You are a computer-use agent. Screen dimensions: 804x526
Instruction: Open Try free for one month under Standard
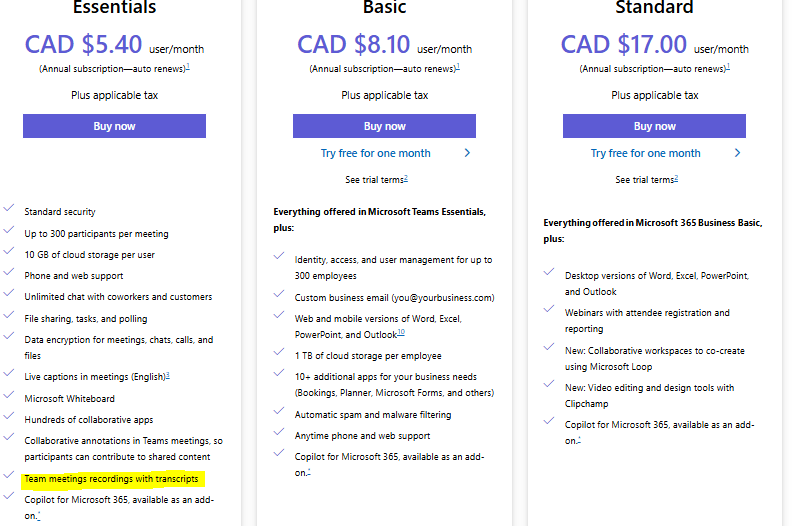pos(646,153)
